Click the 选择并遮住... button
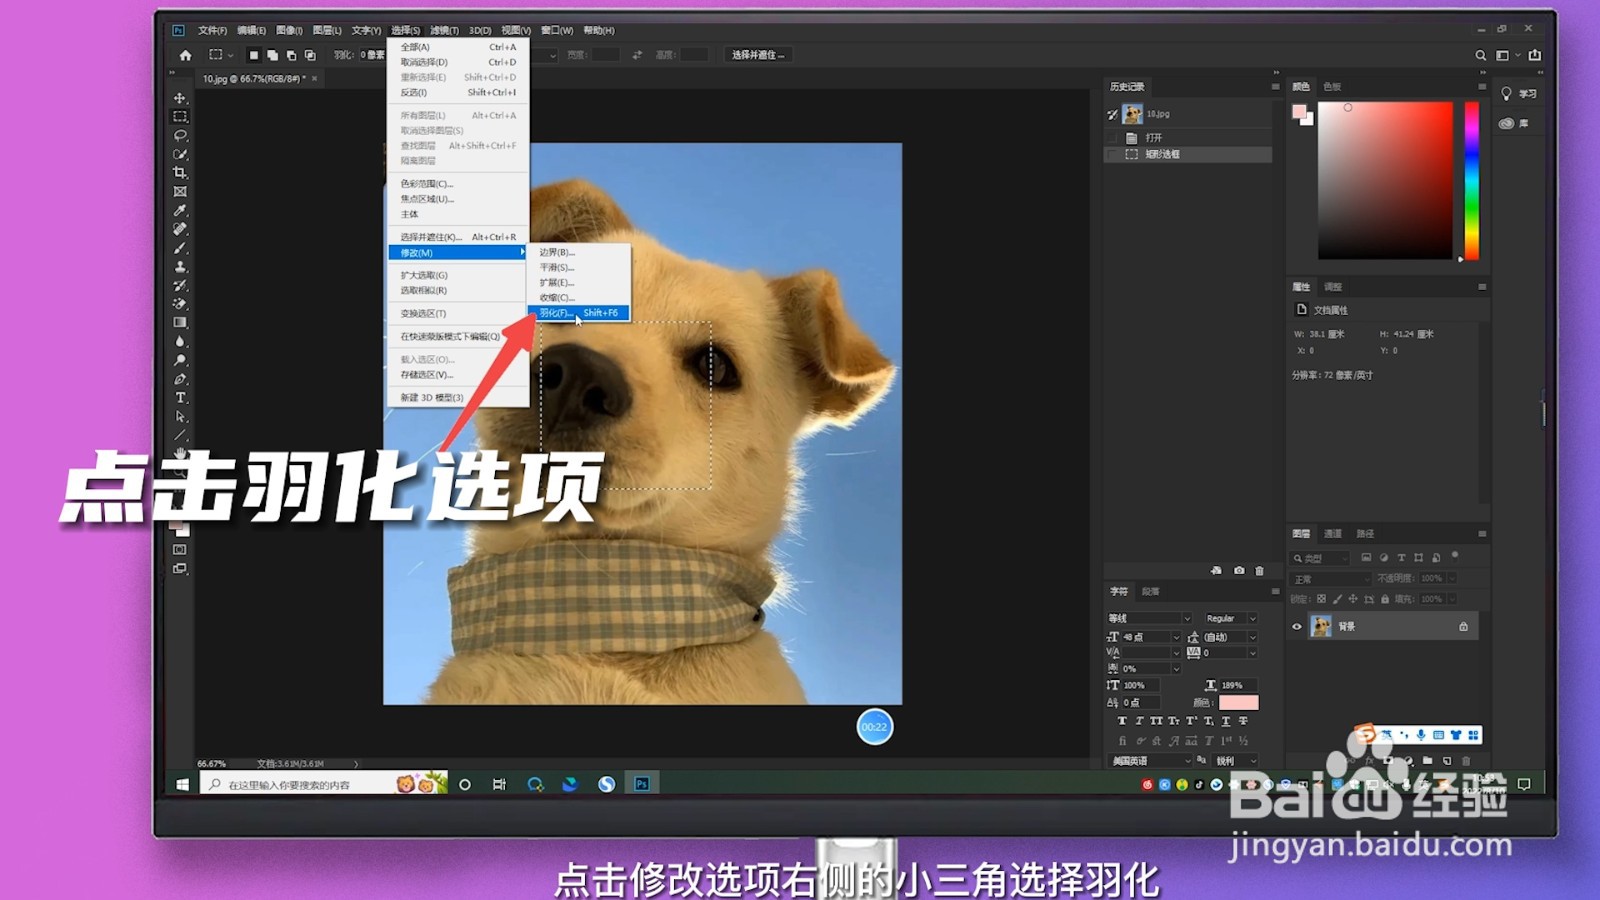This screenshot has width=1600, height=900. tap(758, 55)
